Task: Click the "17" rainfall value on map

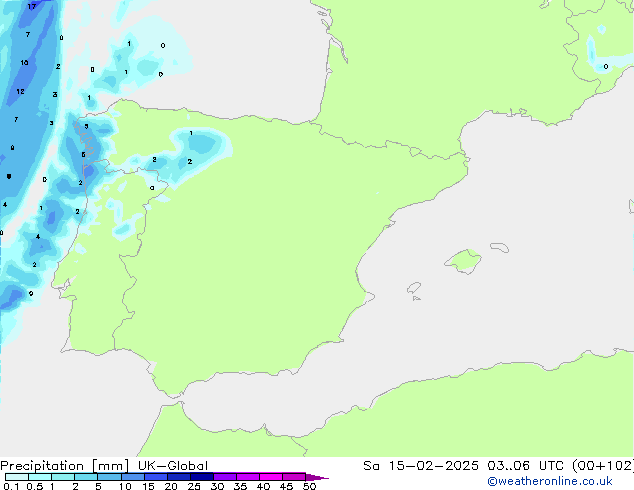Action: [x=32, y=6]
